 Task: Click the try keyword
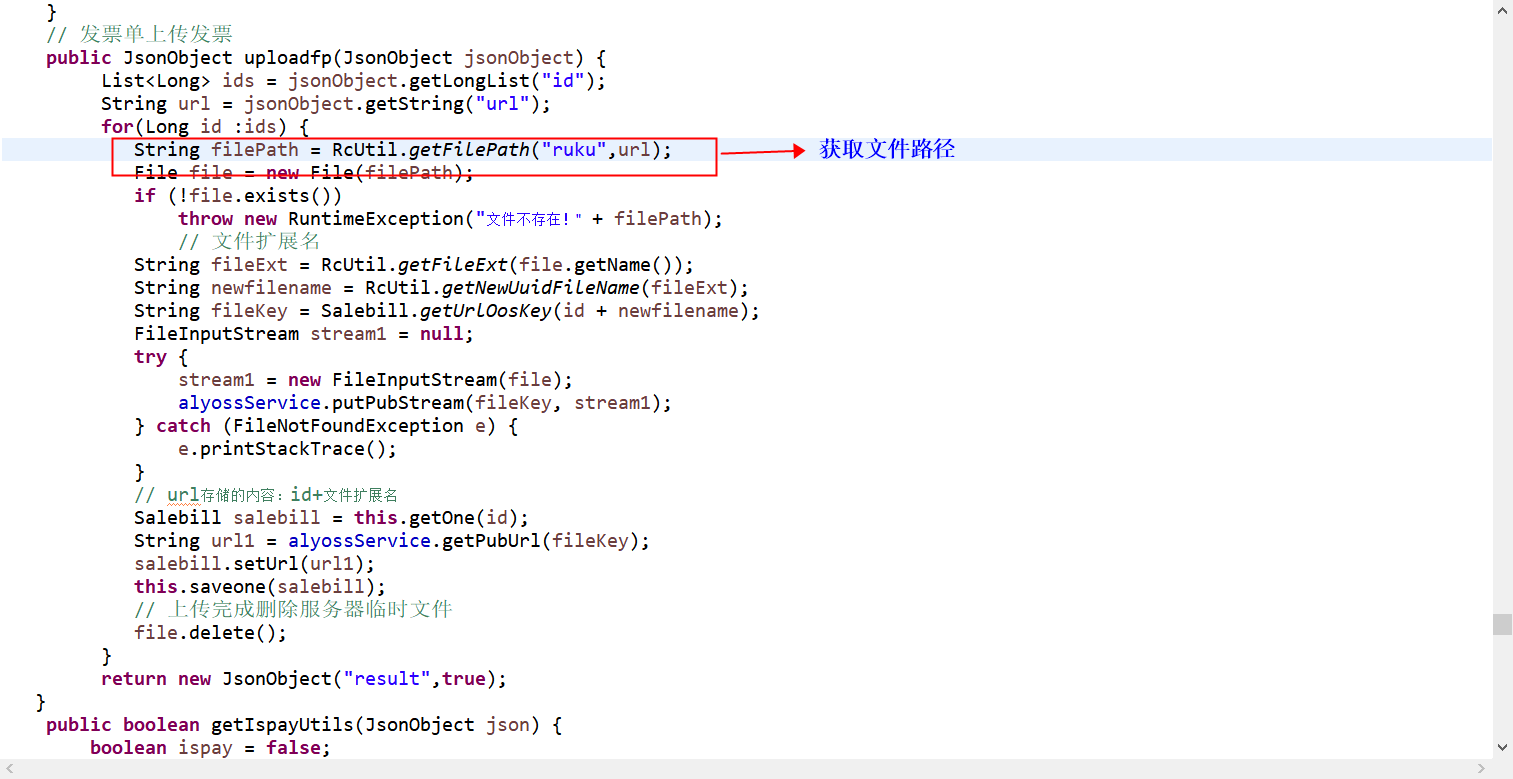click(x=150, y=357)
